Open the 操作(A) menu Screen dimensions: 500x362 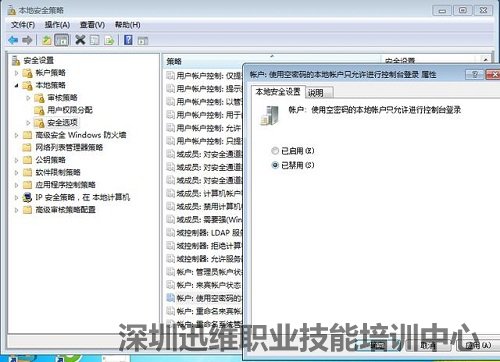pos(57,25)
